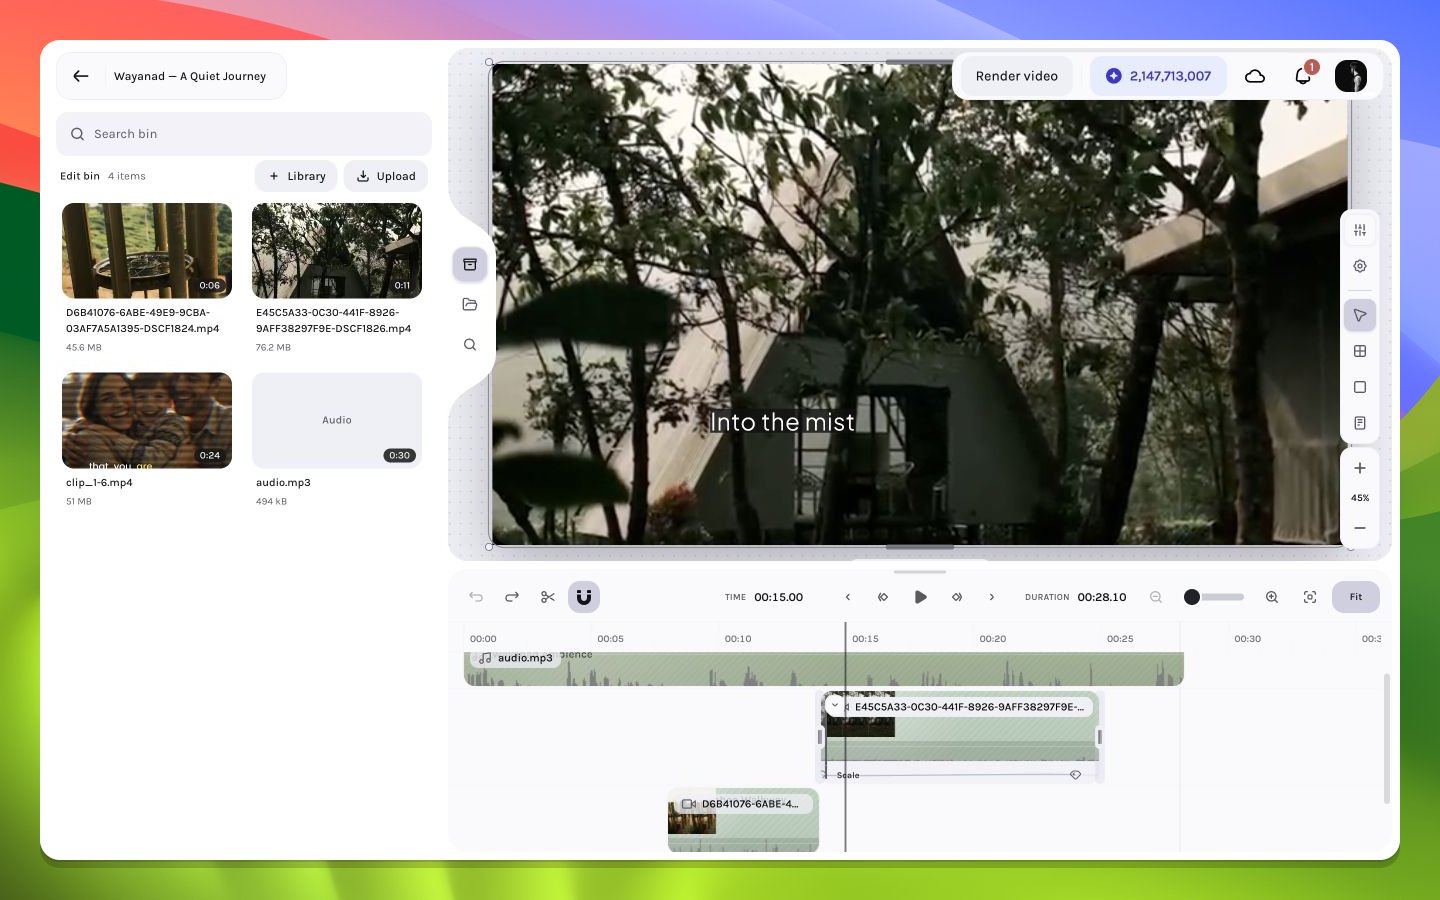
Task: Open the edit bin archive panel icon
Action: point(470,264)
